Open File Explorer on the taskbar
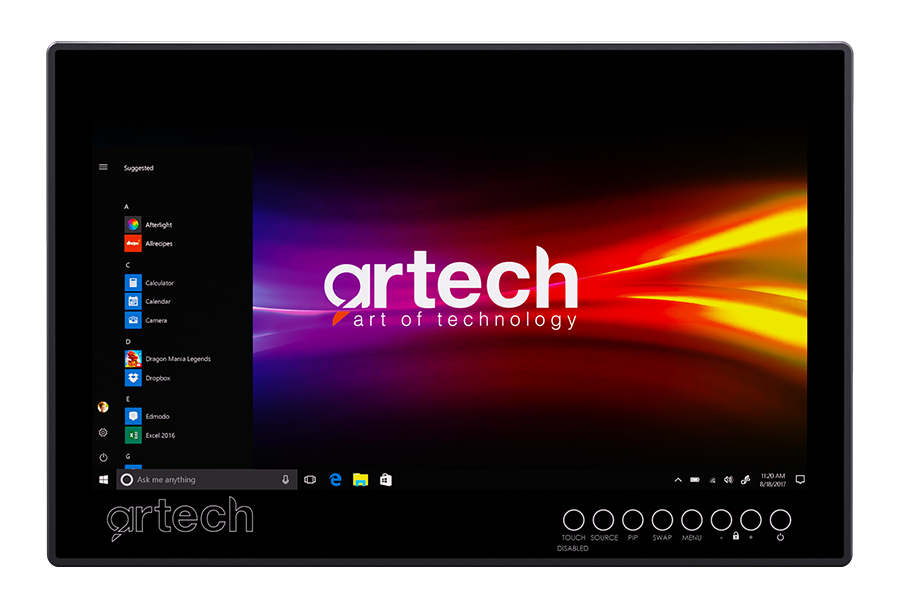The height and width of the screenshot is (607, 900). click(x=360, y=480)
